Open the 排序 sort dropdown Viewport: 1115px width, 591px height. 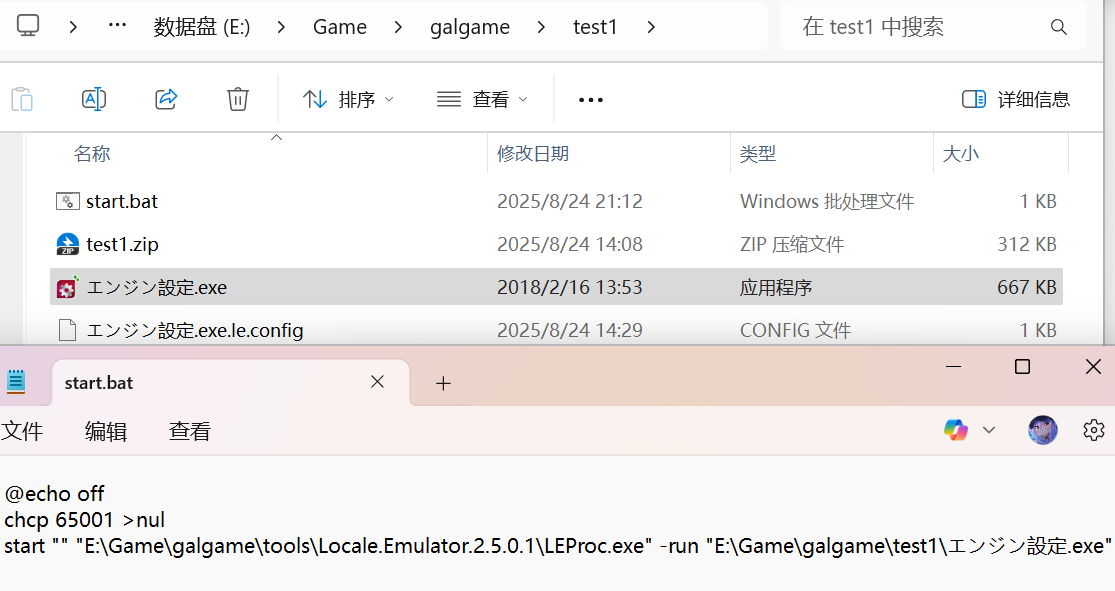coord(349,99)
